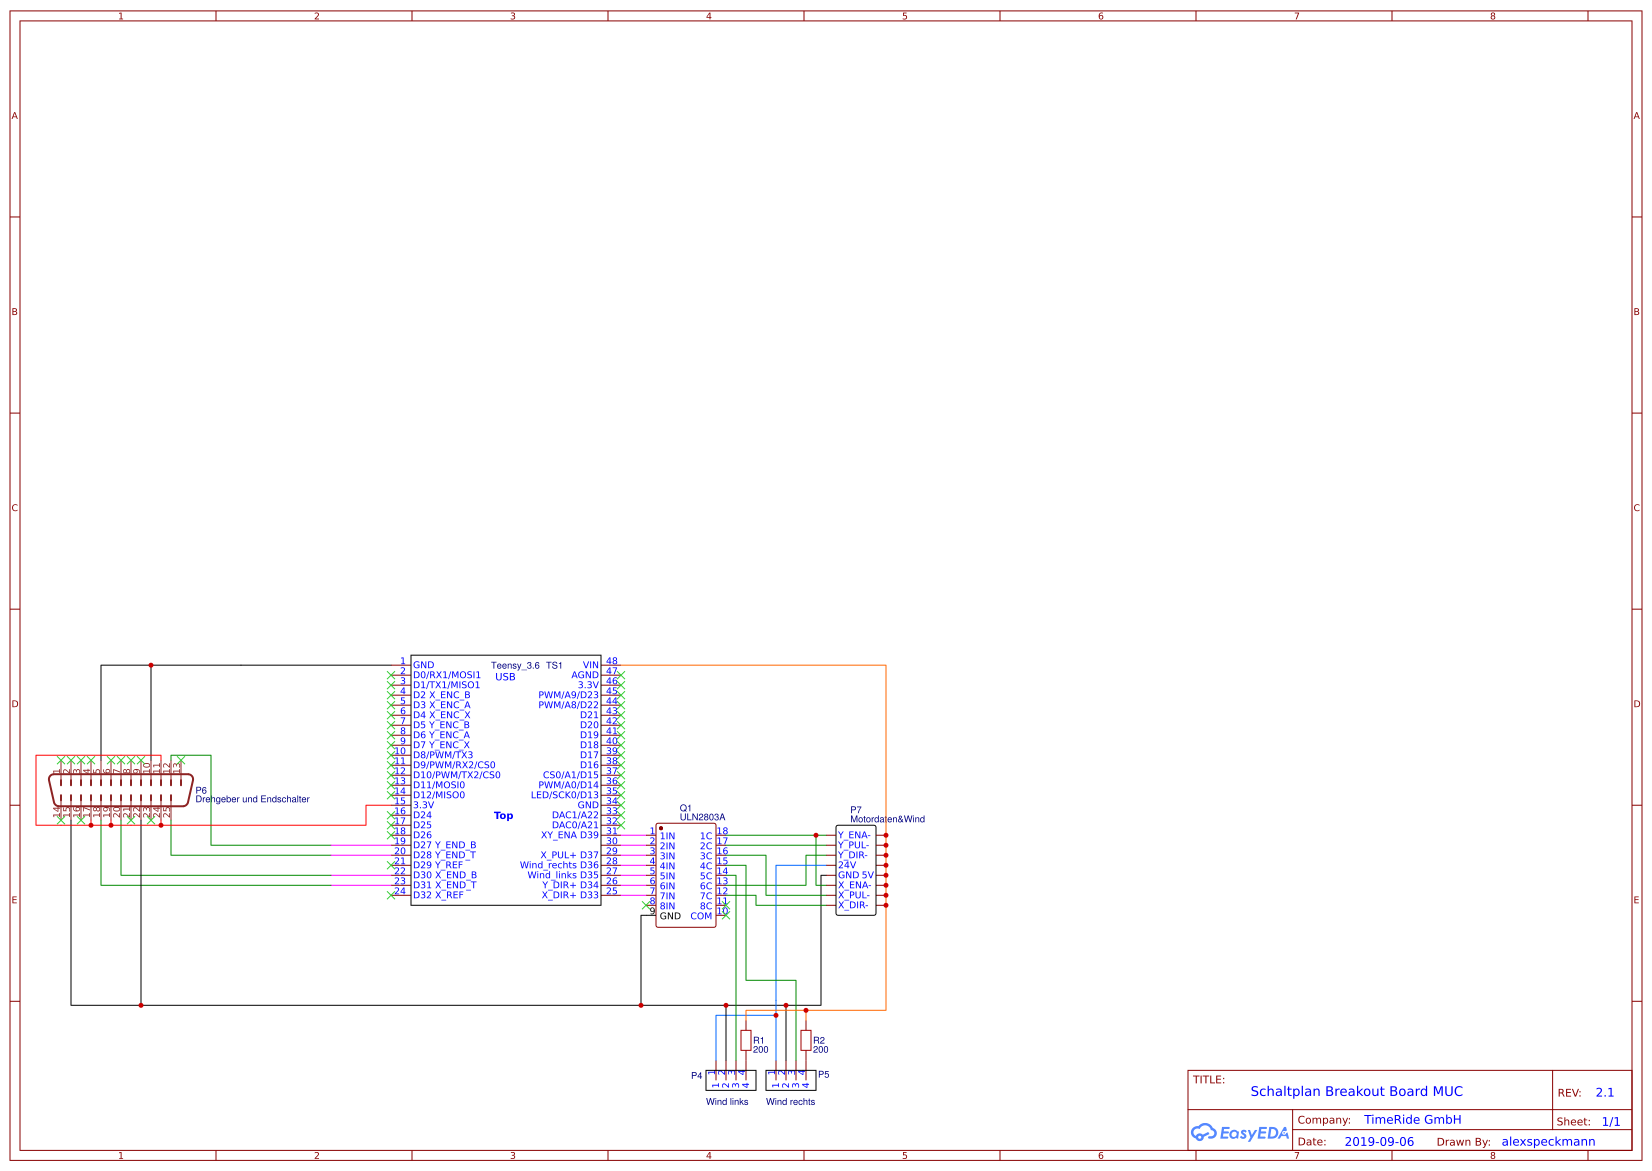This screenshot has width=1652, height=1171.
Task: Click the company name TimeRide GmbH
Action: point(1413,1120)
